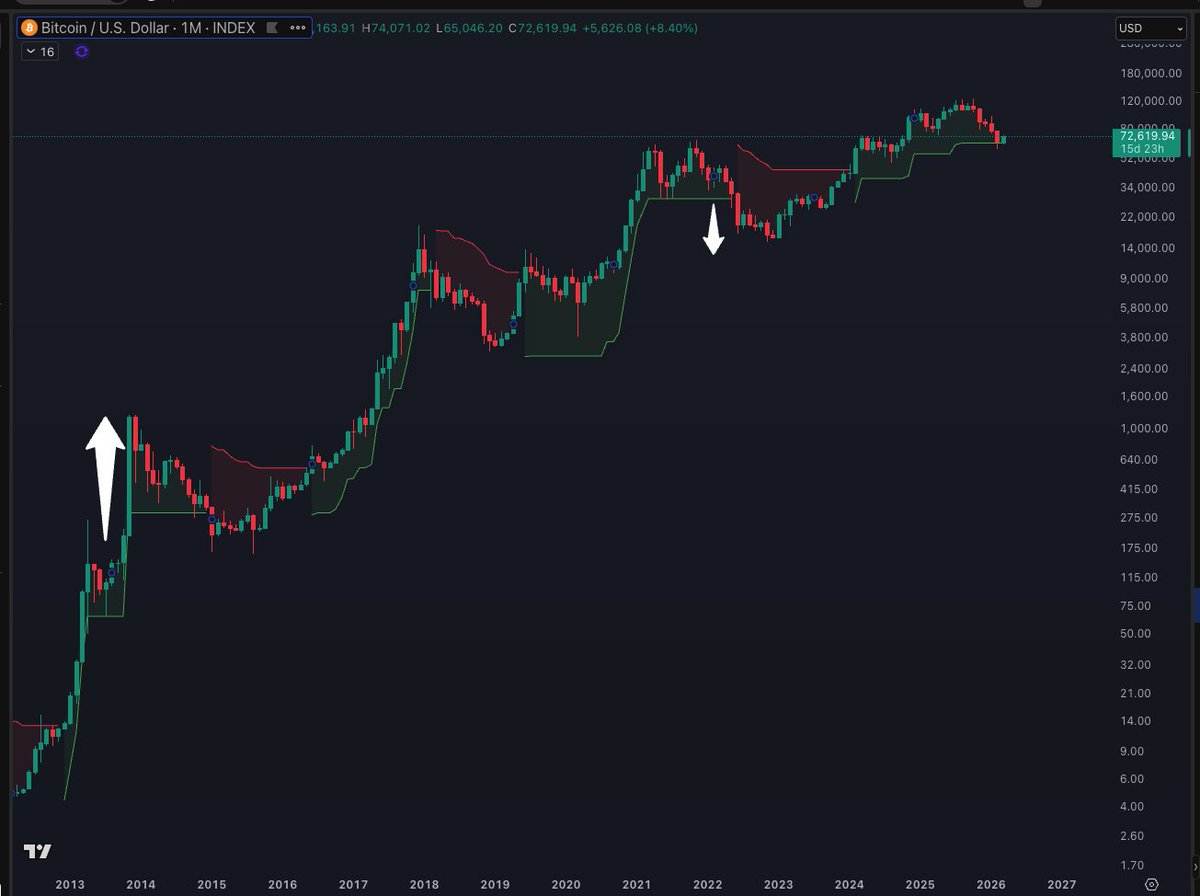
Task: Click the 2025 label on time axis
Action: click(920, 885)
